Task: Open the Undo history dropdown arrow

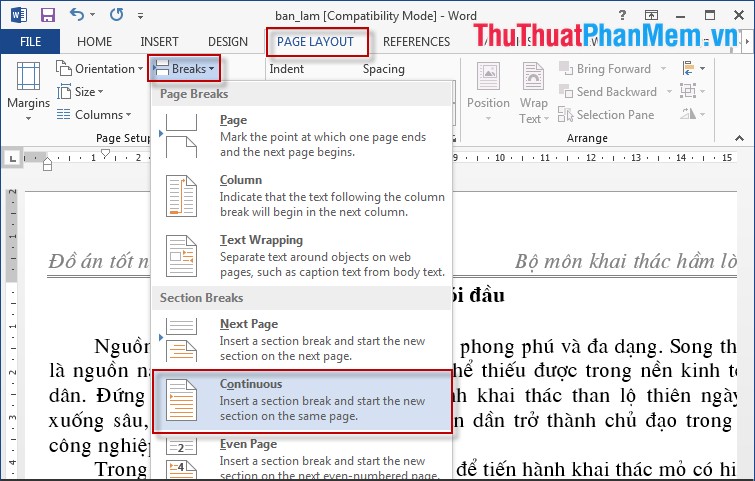Action: pyautogui.click(x=92, y=15)
